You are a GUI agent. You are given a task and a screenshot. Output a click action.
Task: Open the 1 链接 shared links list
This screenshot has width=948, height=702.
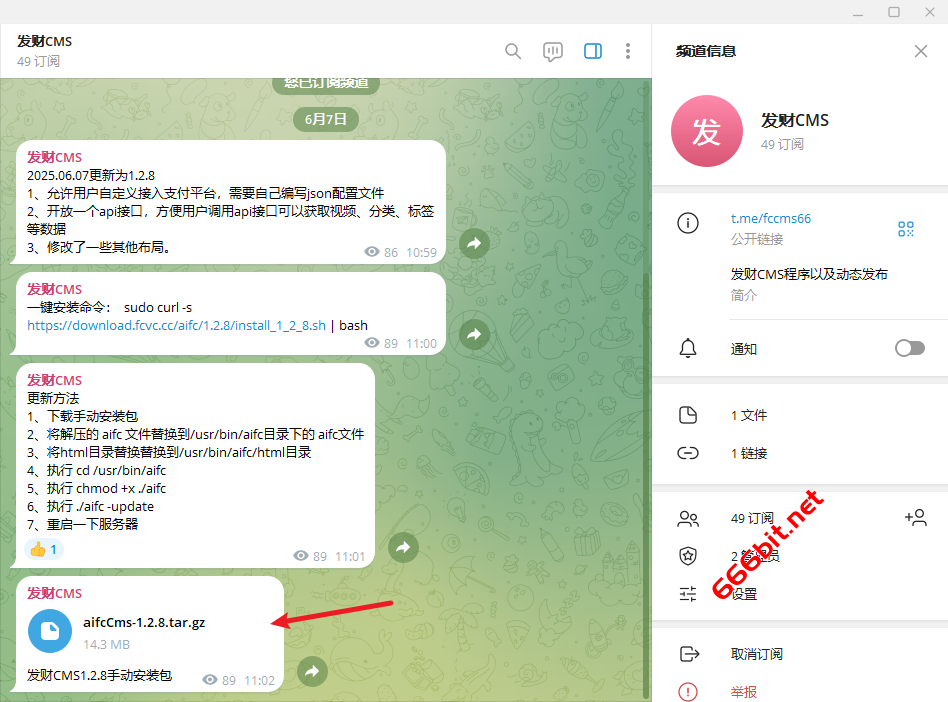[x=800, y=453]
